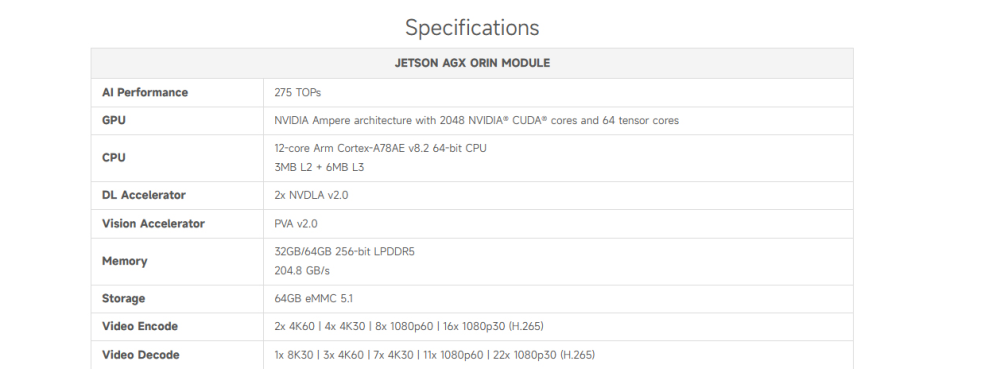
Task: Click the 3MB L2 + 6MB L3 text
Action: pos(319,168)
